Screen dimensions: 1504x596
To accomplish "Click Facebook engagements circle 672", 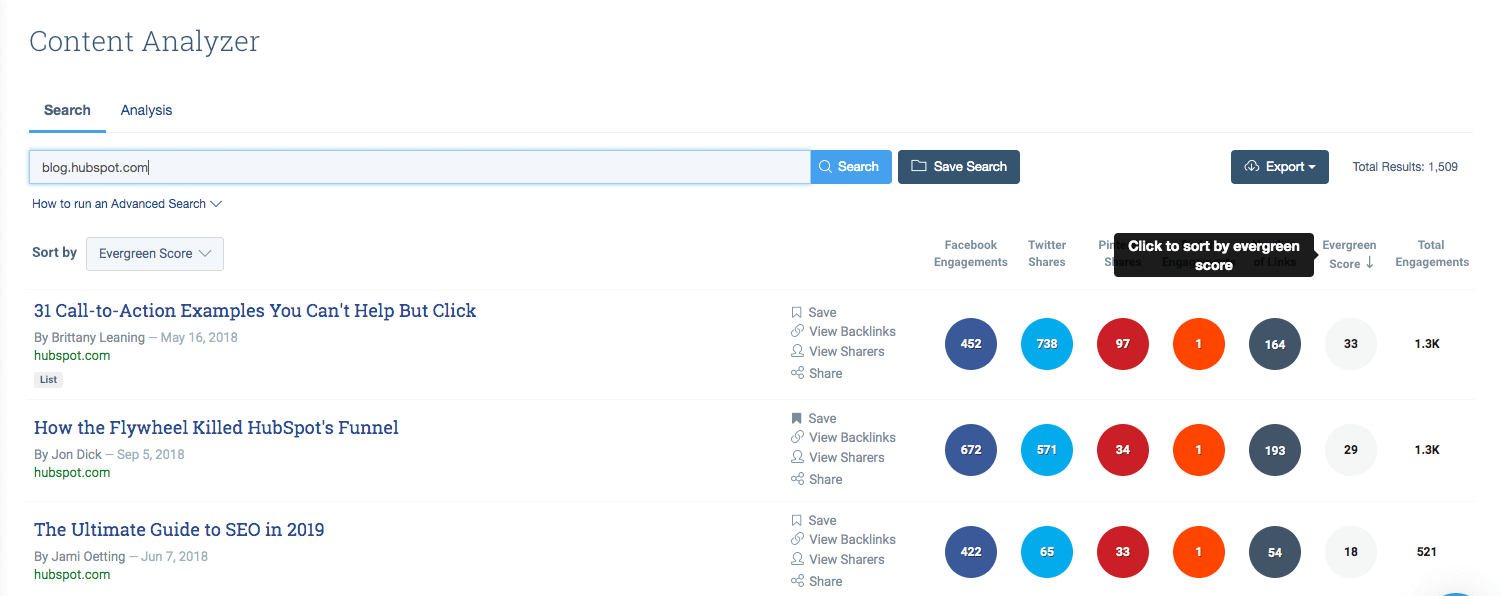I will tap(971, 450).
